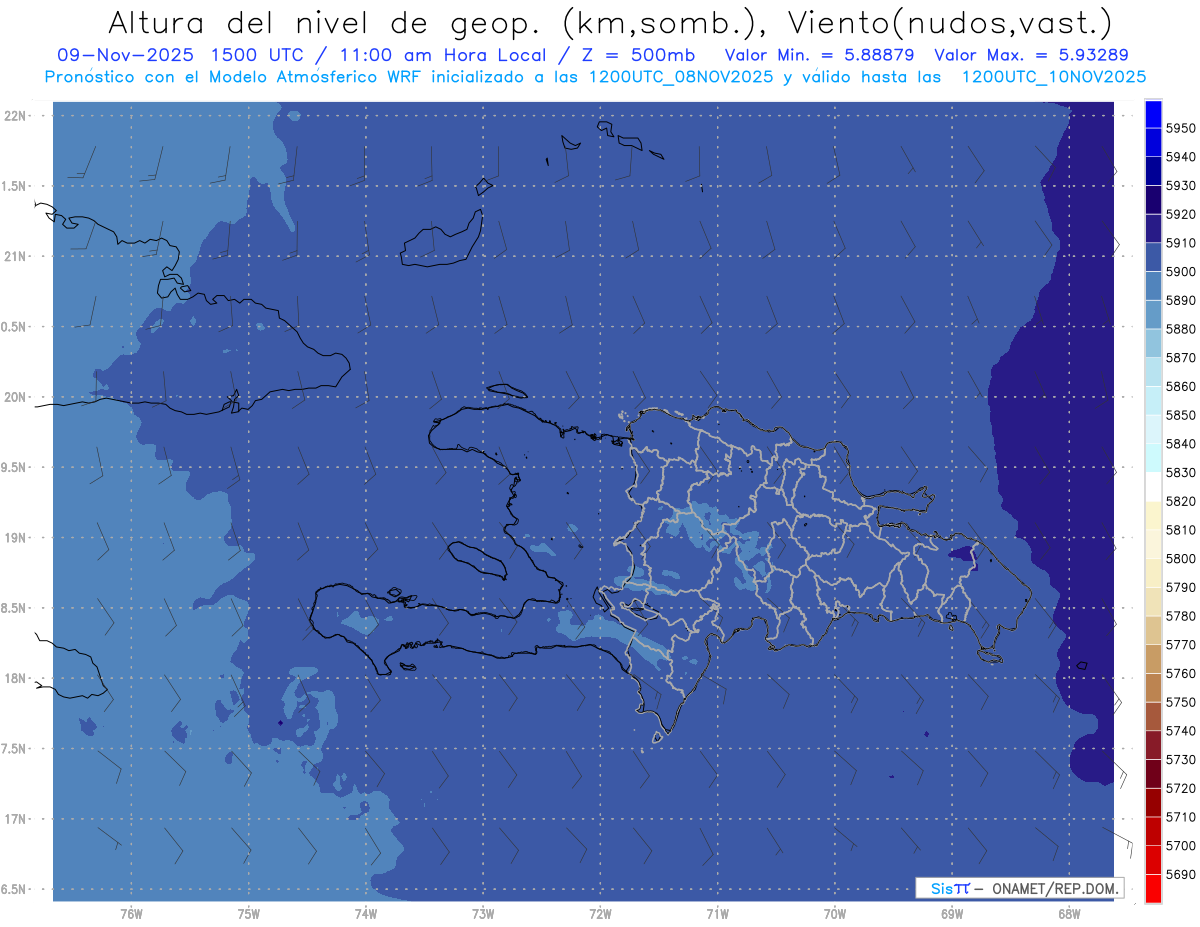Click the 20N latitude axis label
This screenshot has width=1200, height=927.
coord(14,397)
